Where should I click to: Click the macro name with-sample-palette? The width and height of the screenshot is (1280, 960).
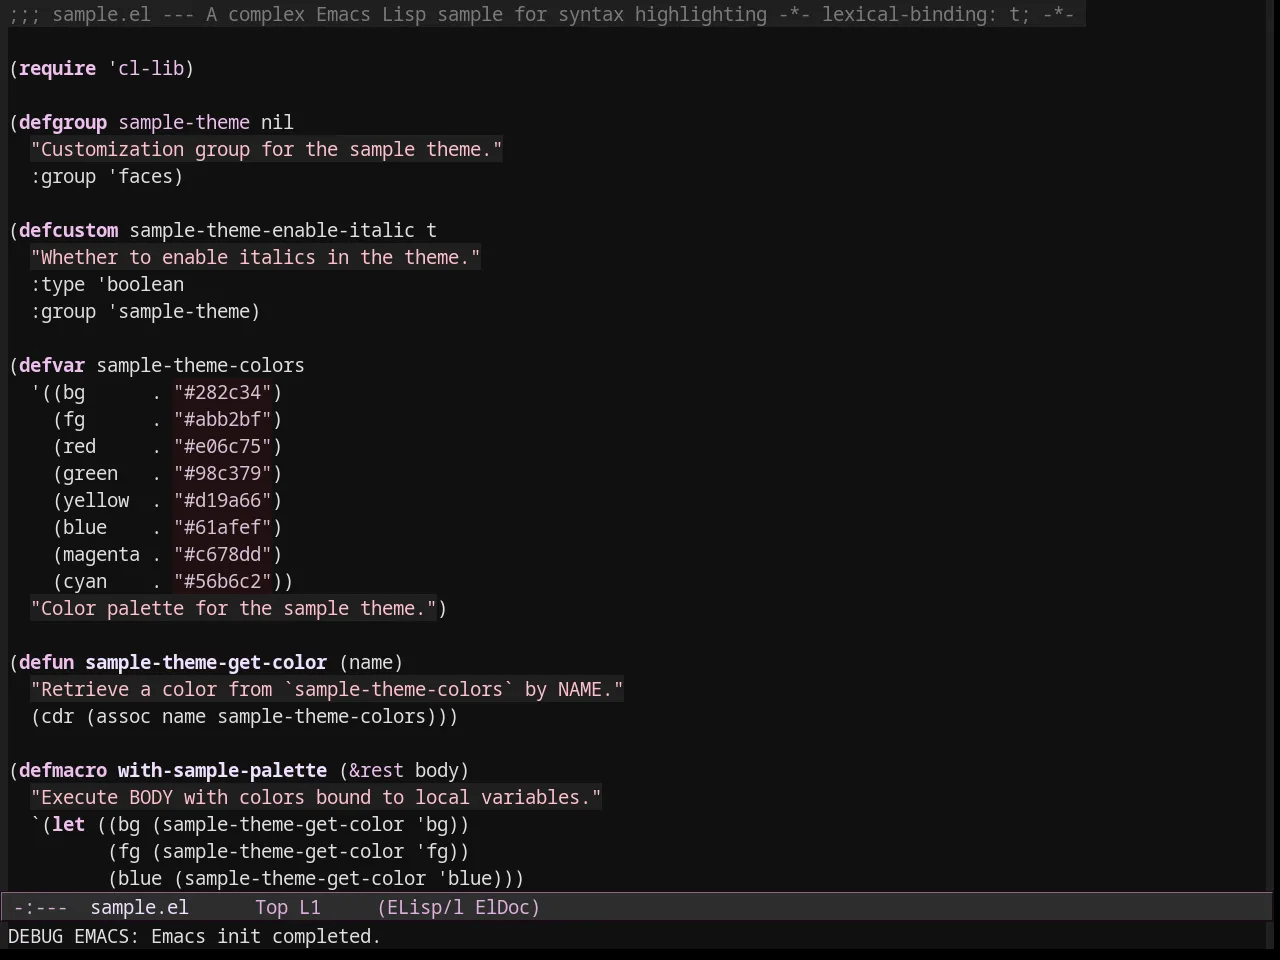coord(222,770)
